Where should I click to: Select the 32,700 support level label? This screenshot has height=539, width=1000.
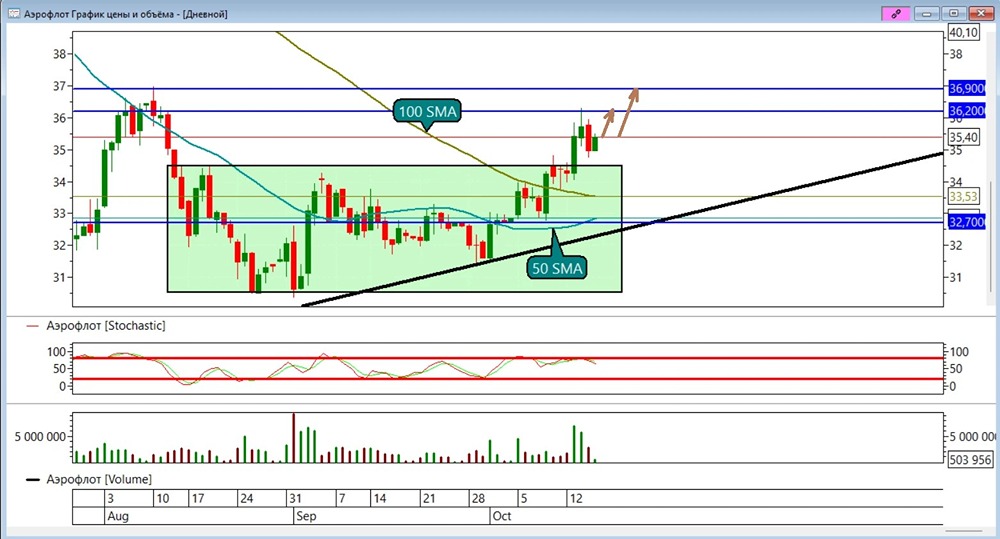(967, 222)
